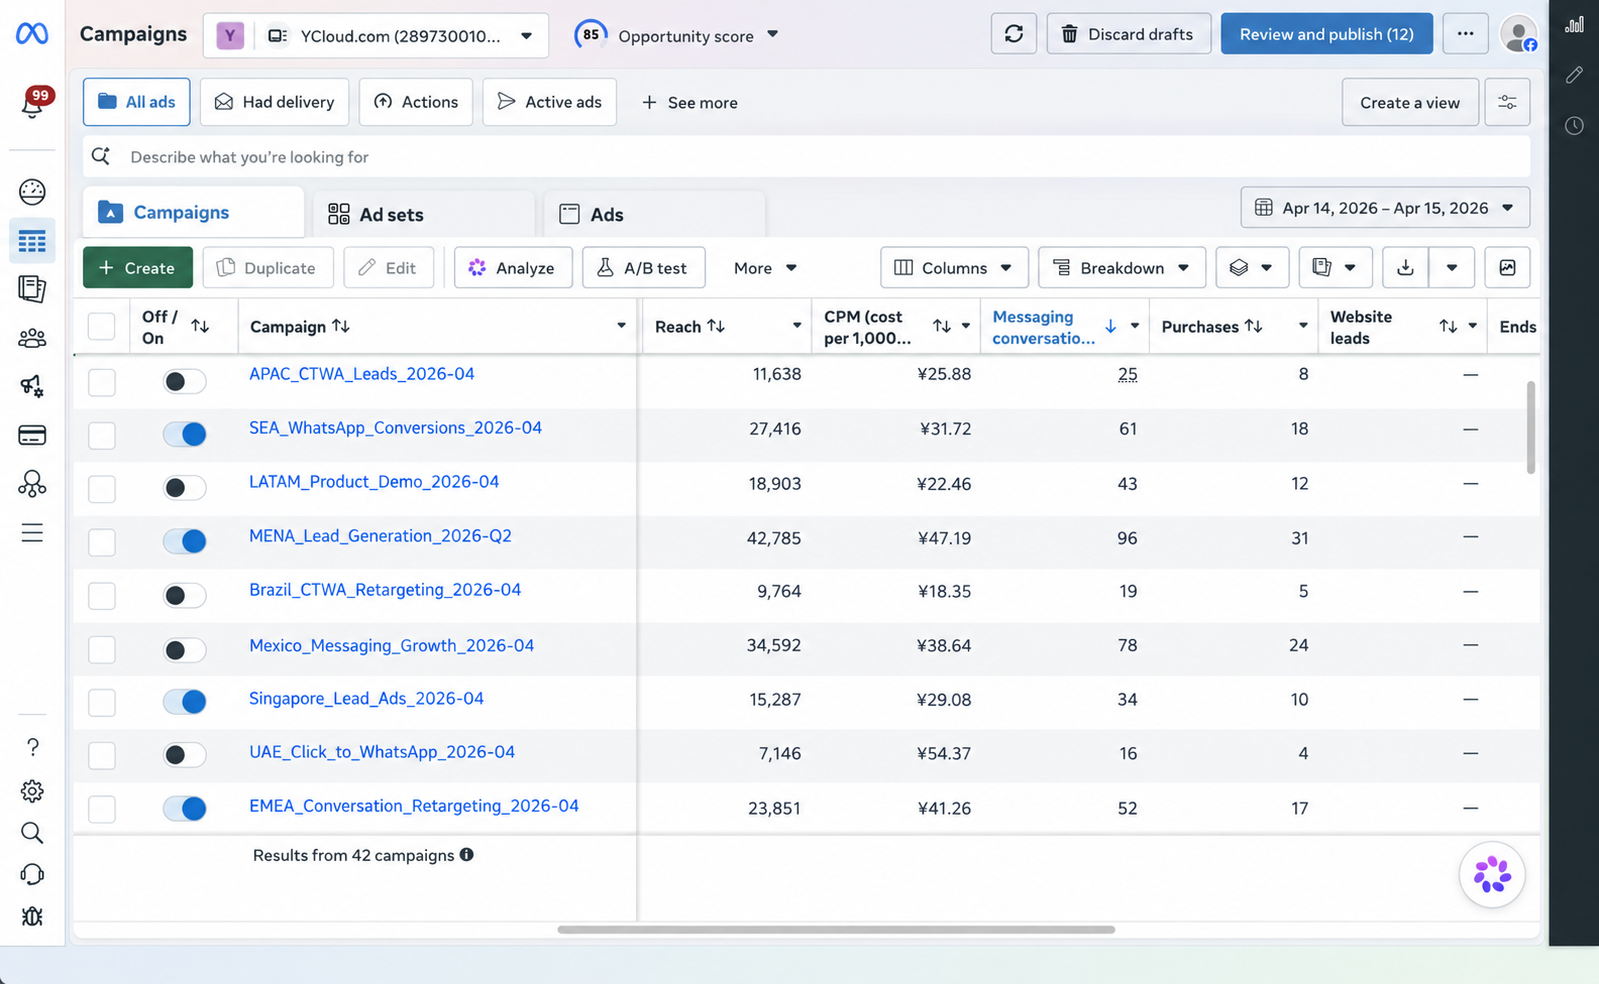Expand the More actions dropdown

pyautogui.click(x=765, y=268)
